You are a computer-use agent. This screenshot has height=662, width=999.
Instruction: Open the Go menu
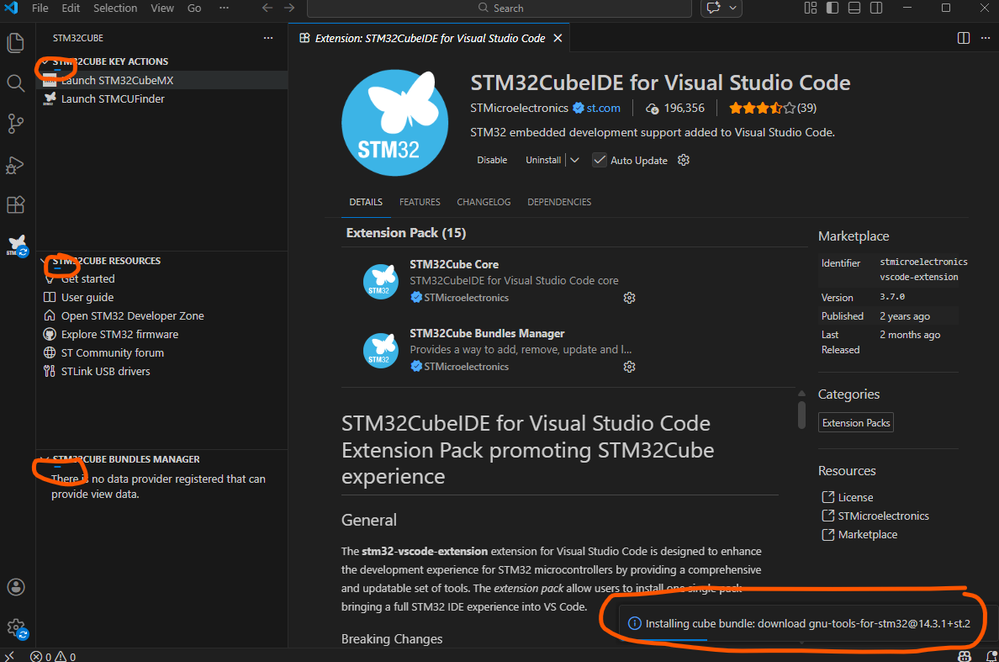coord(194,8)
